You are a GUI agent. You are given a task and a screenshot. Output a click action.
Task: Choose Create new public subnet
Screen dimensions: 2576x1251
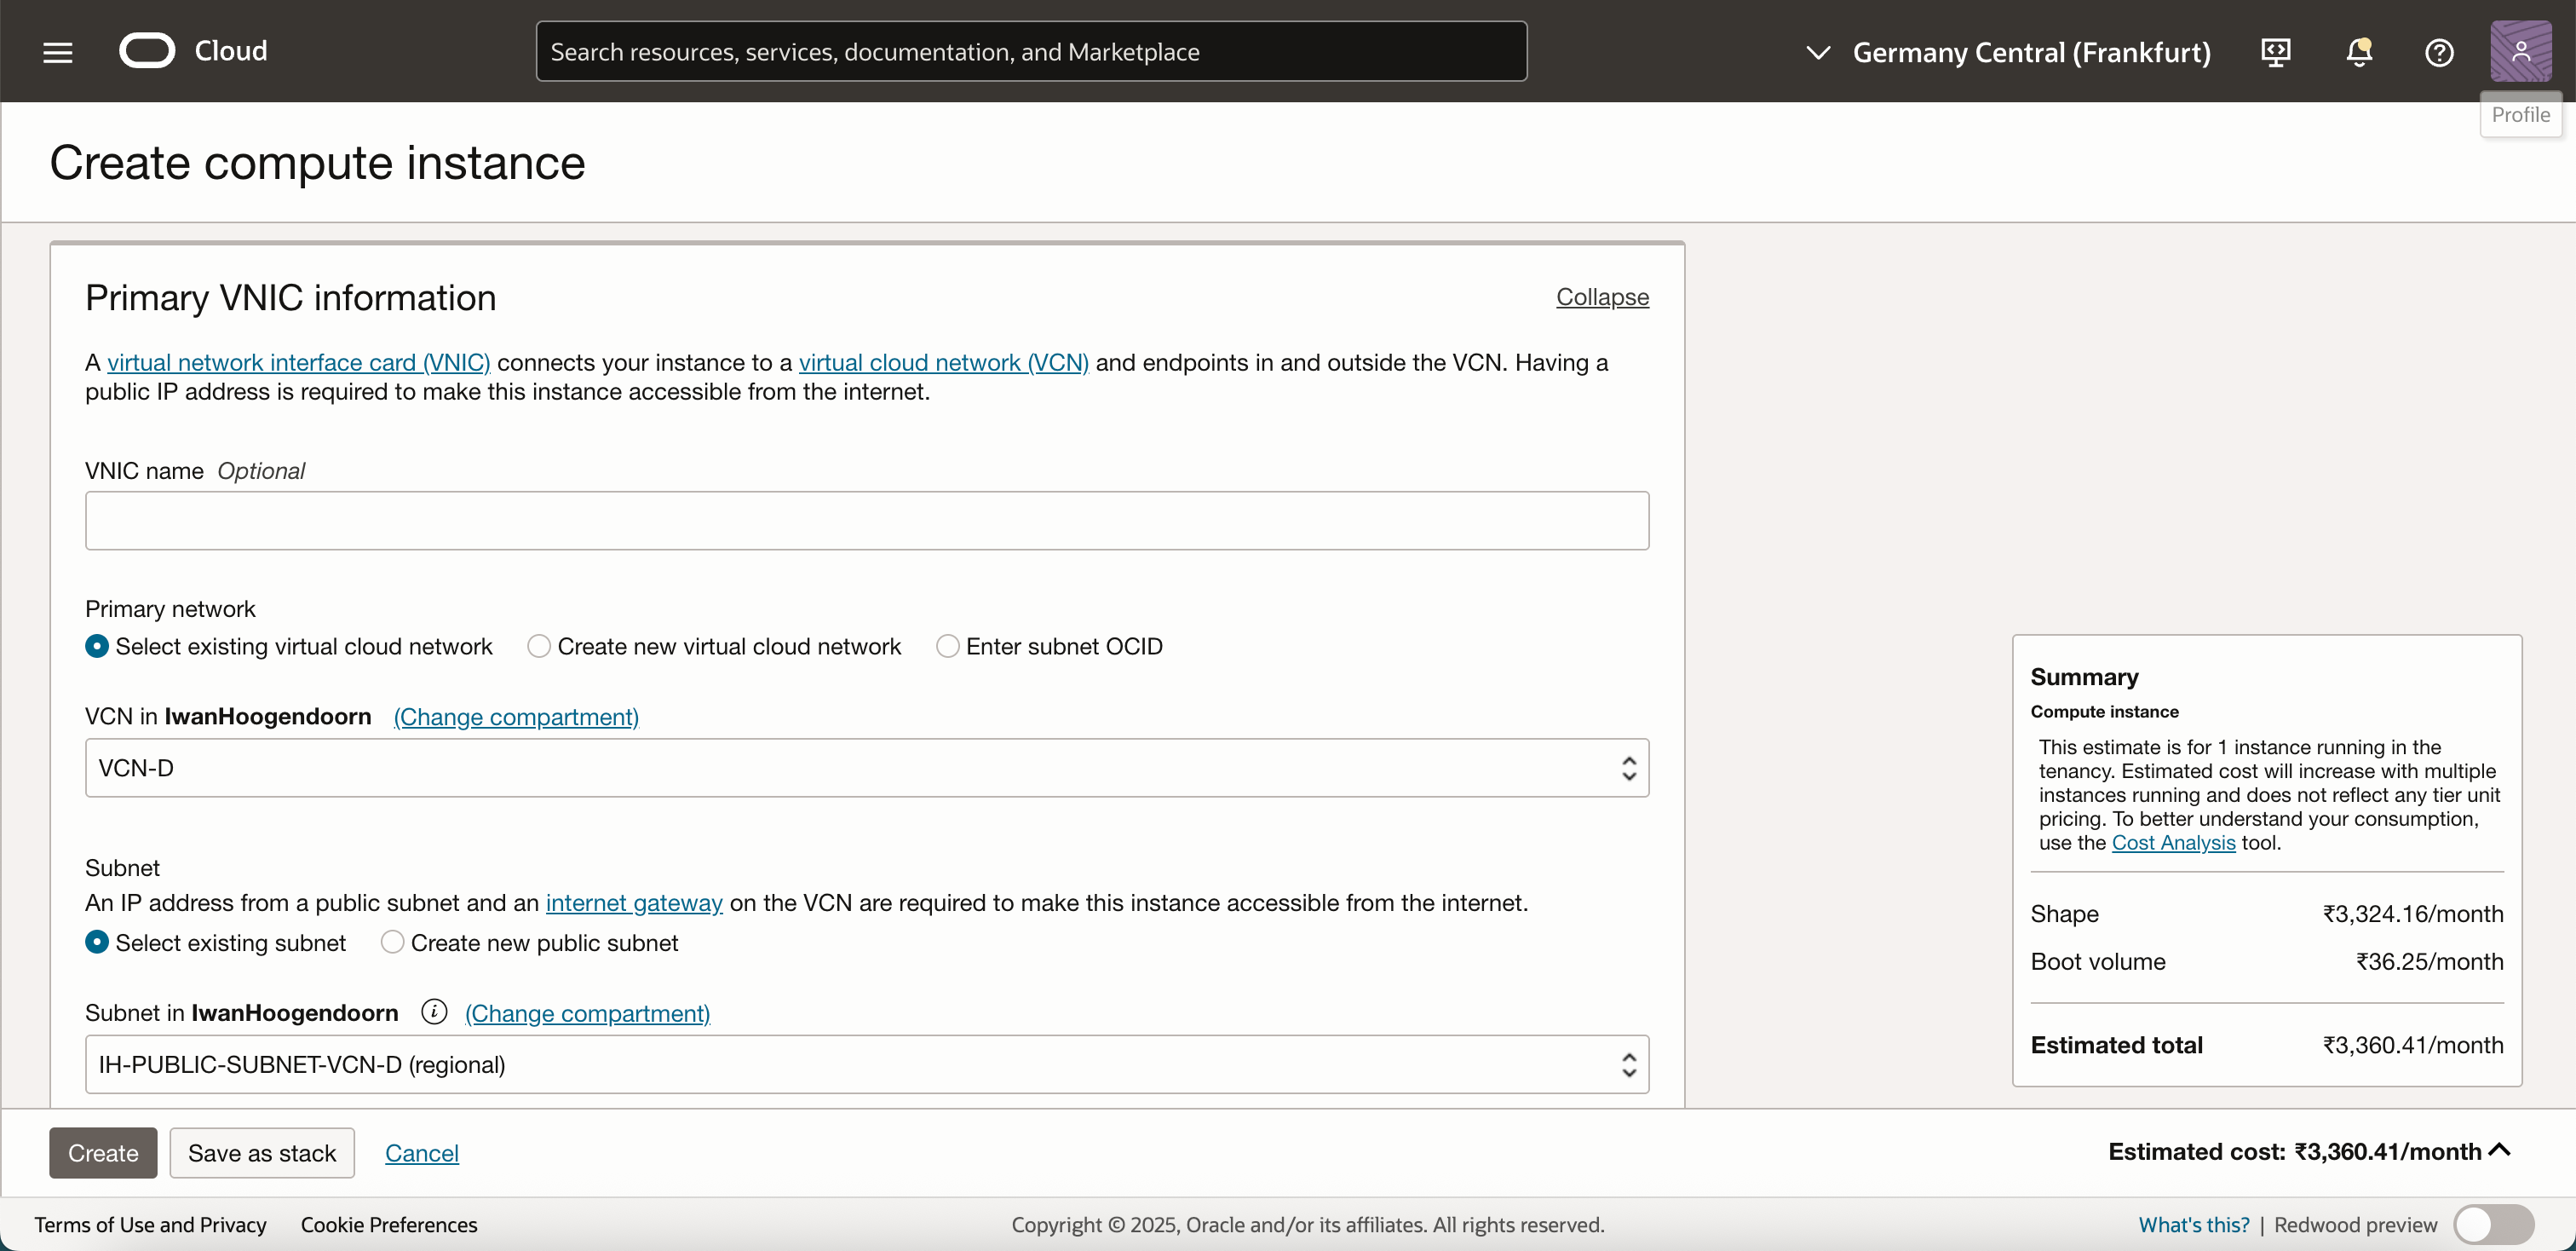pos(393,942)
